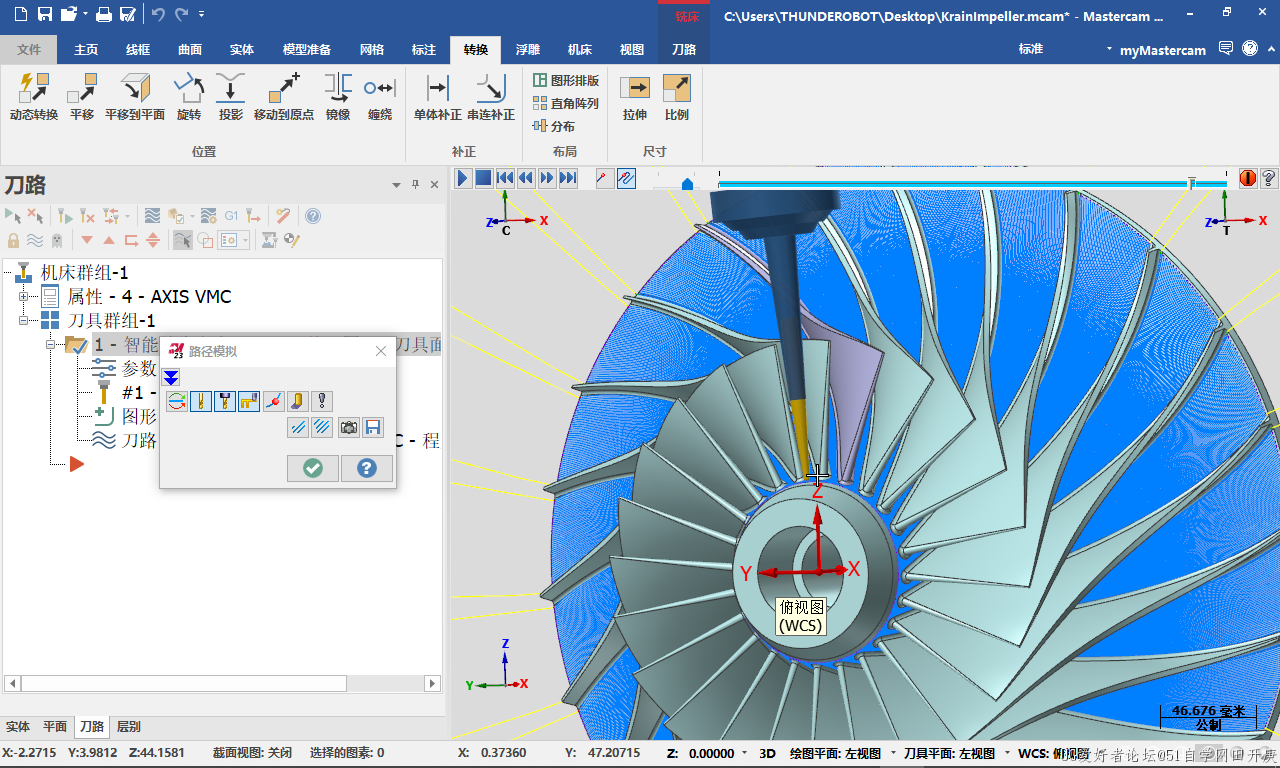Expand the 属性 - 4 - AXIS VMC node
The image size is (1280, 768).
point(24,296)
